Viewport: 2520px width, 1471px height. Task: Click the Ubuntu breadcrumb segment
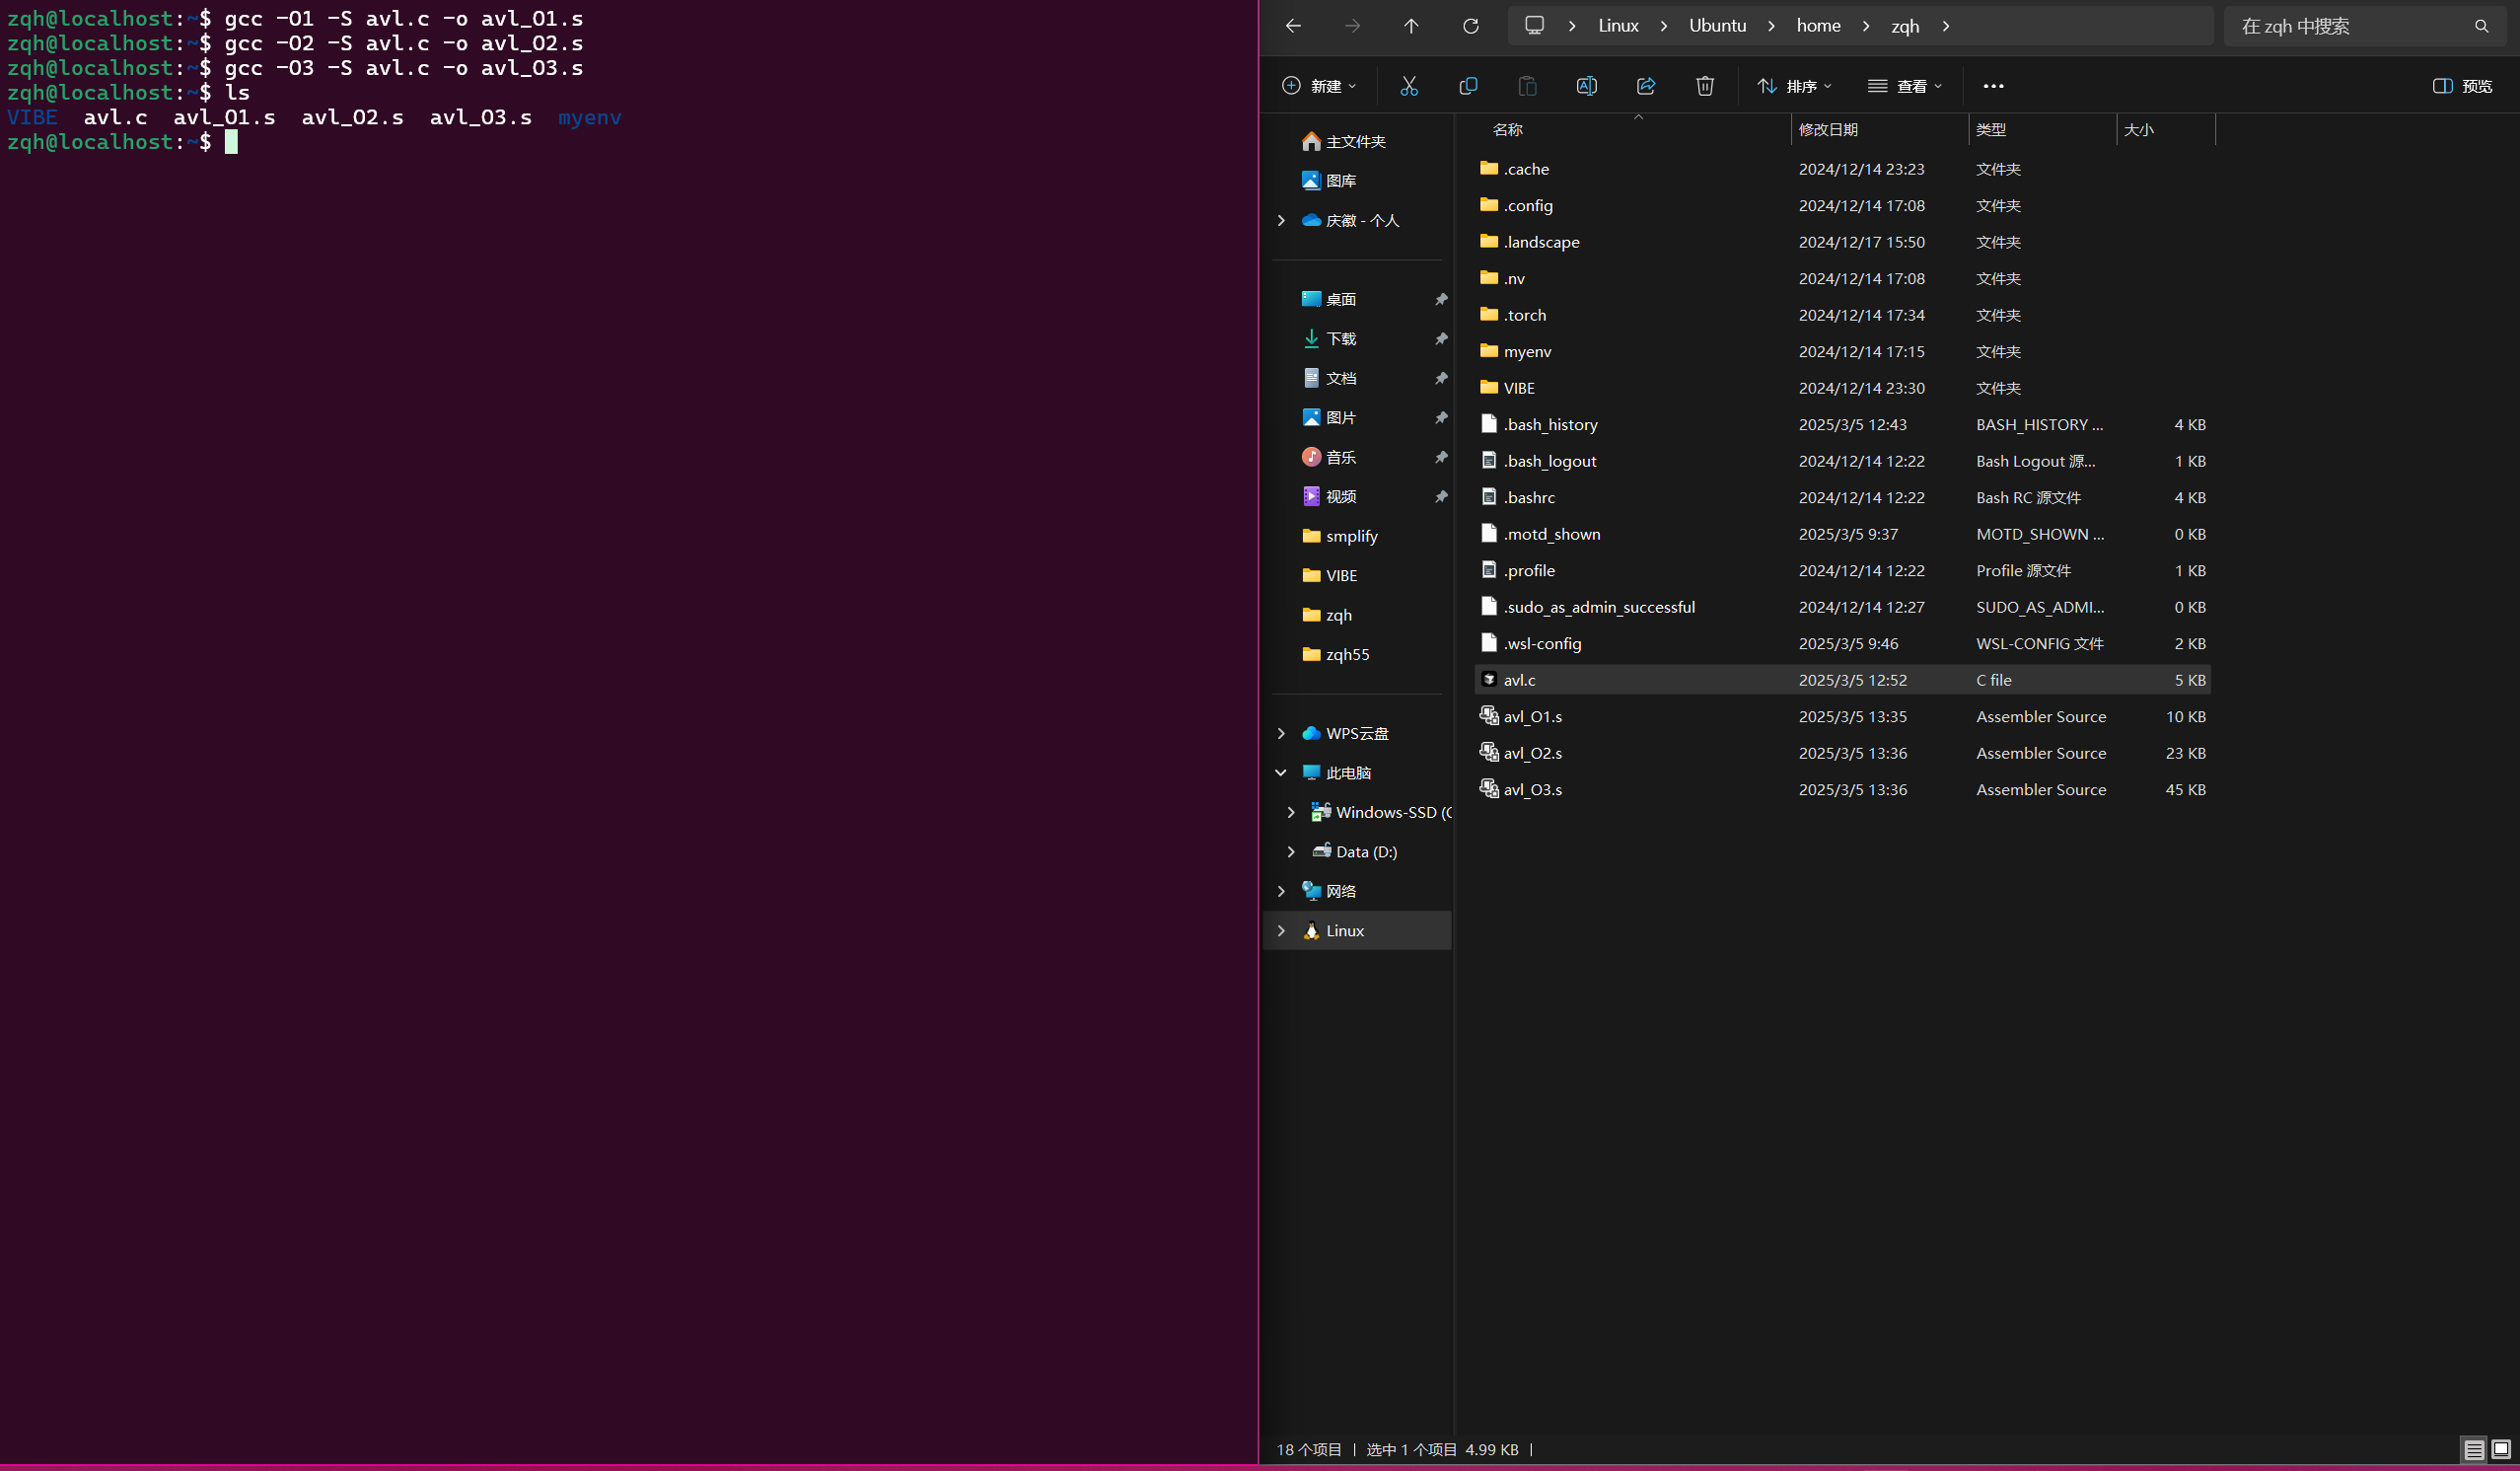pyautogui.click(x=1717, y=26)
